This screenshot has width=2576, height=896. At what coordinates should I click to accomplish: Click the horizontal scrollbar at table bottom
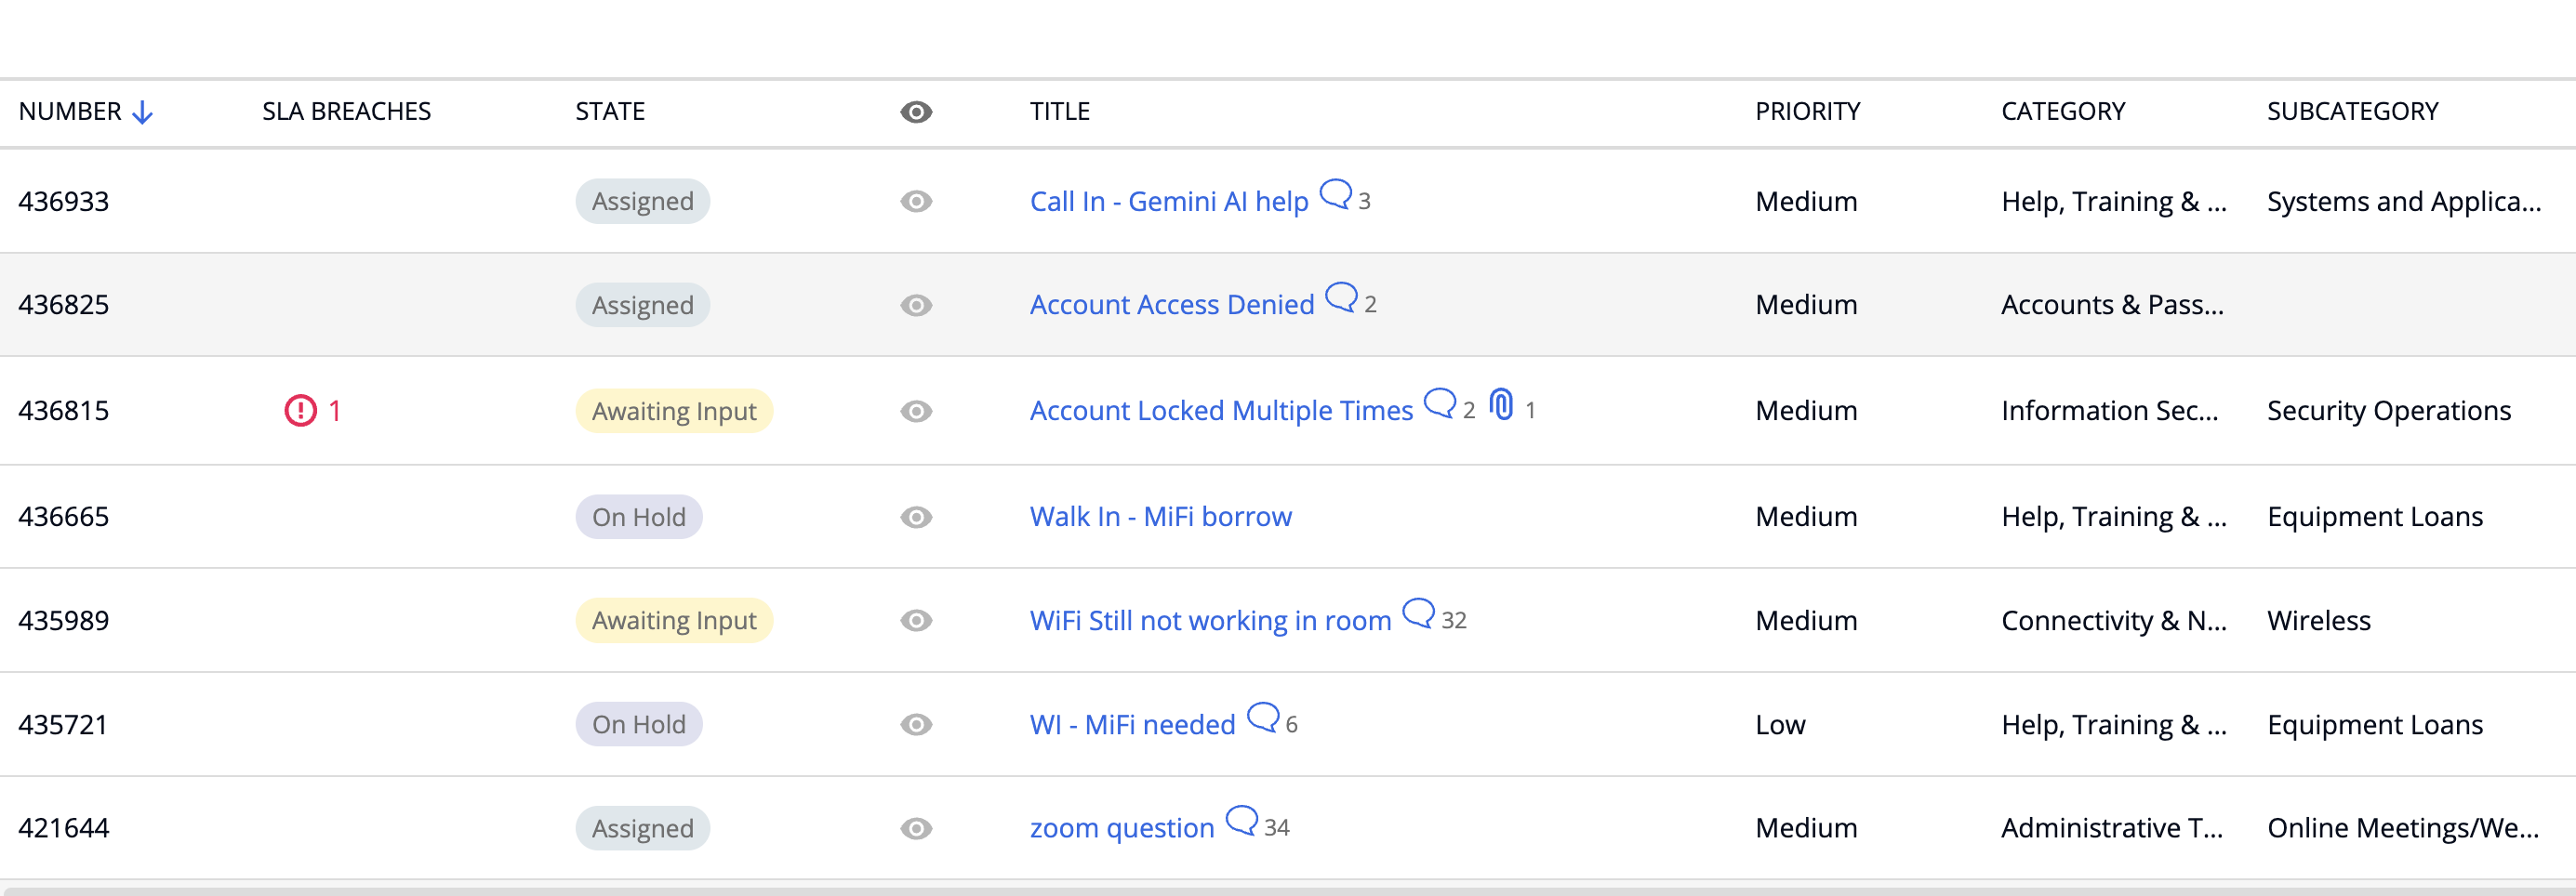tap(1288, 890)
